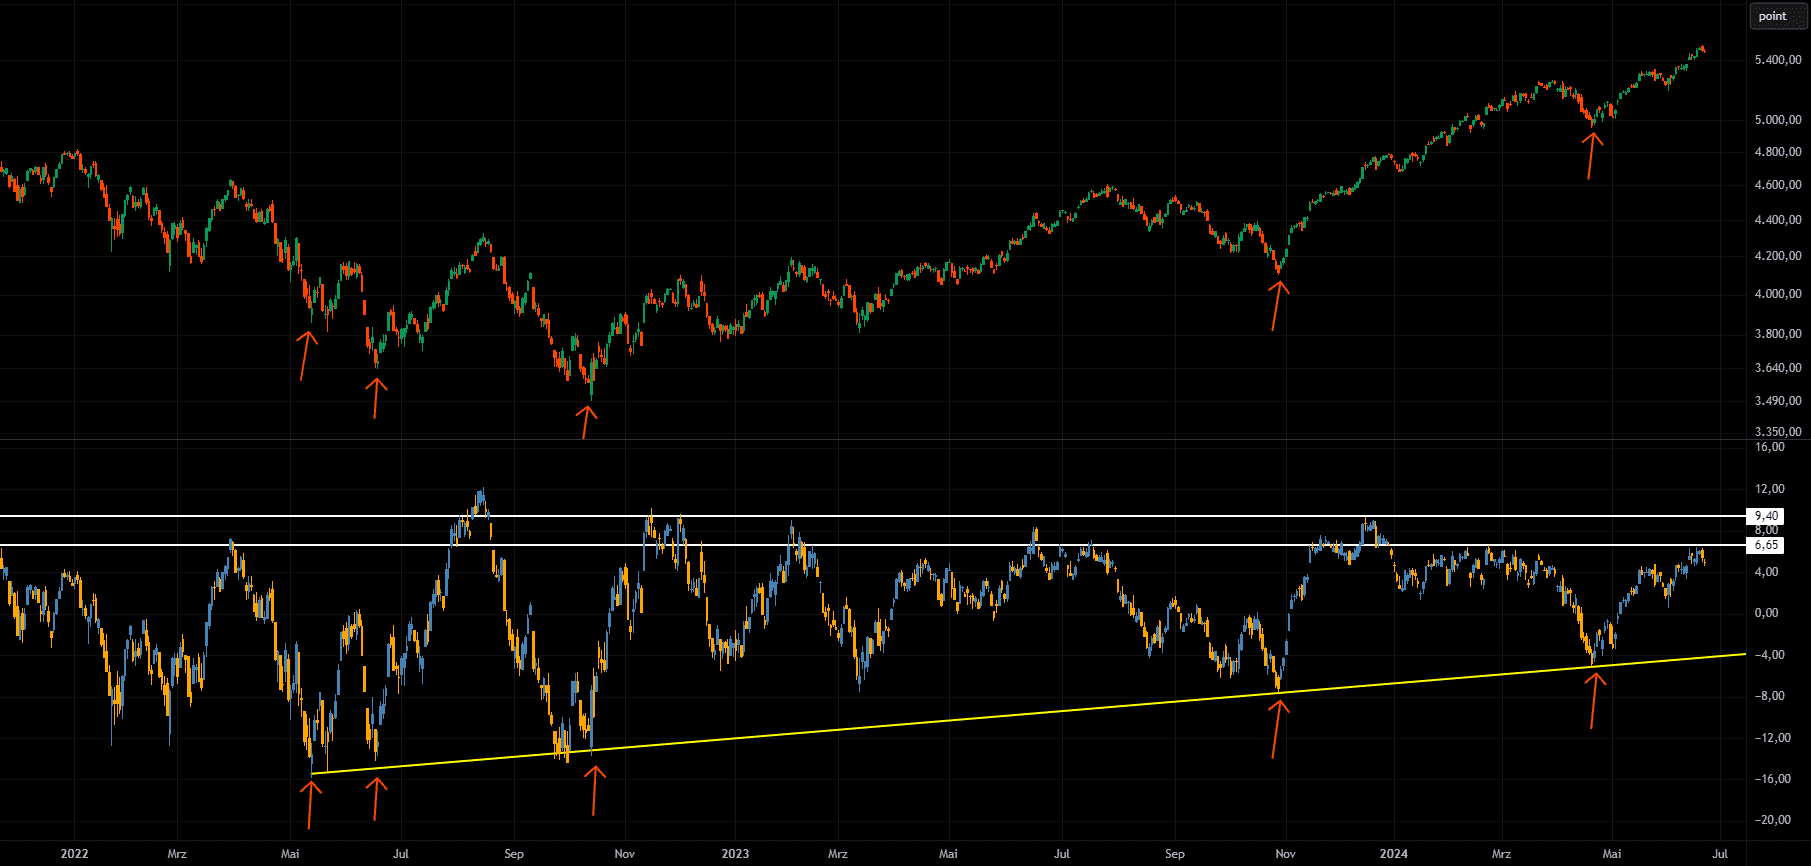
Task: Click the 4.400,00 price scale label
Action: coord(1778,220)
